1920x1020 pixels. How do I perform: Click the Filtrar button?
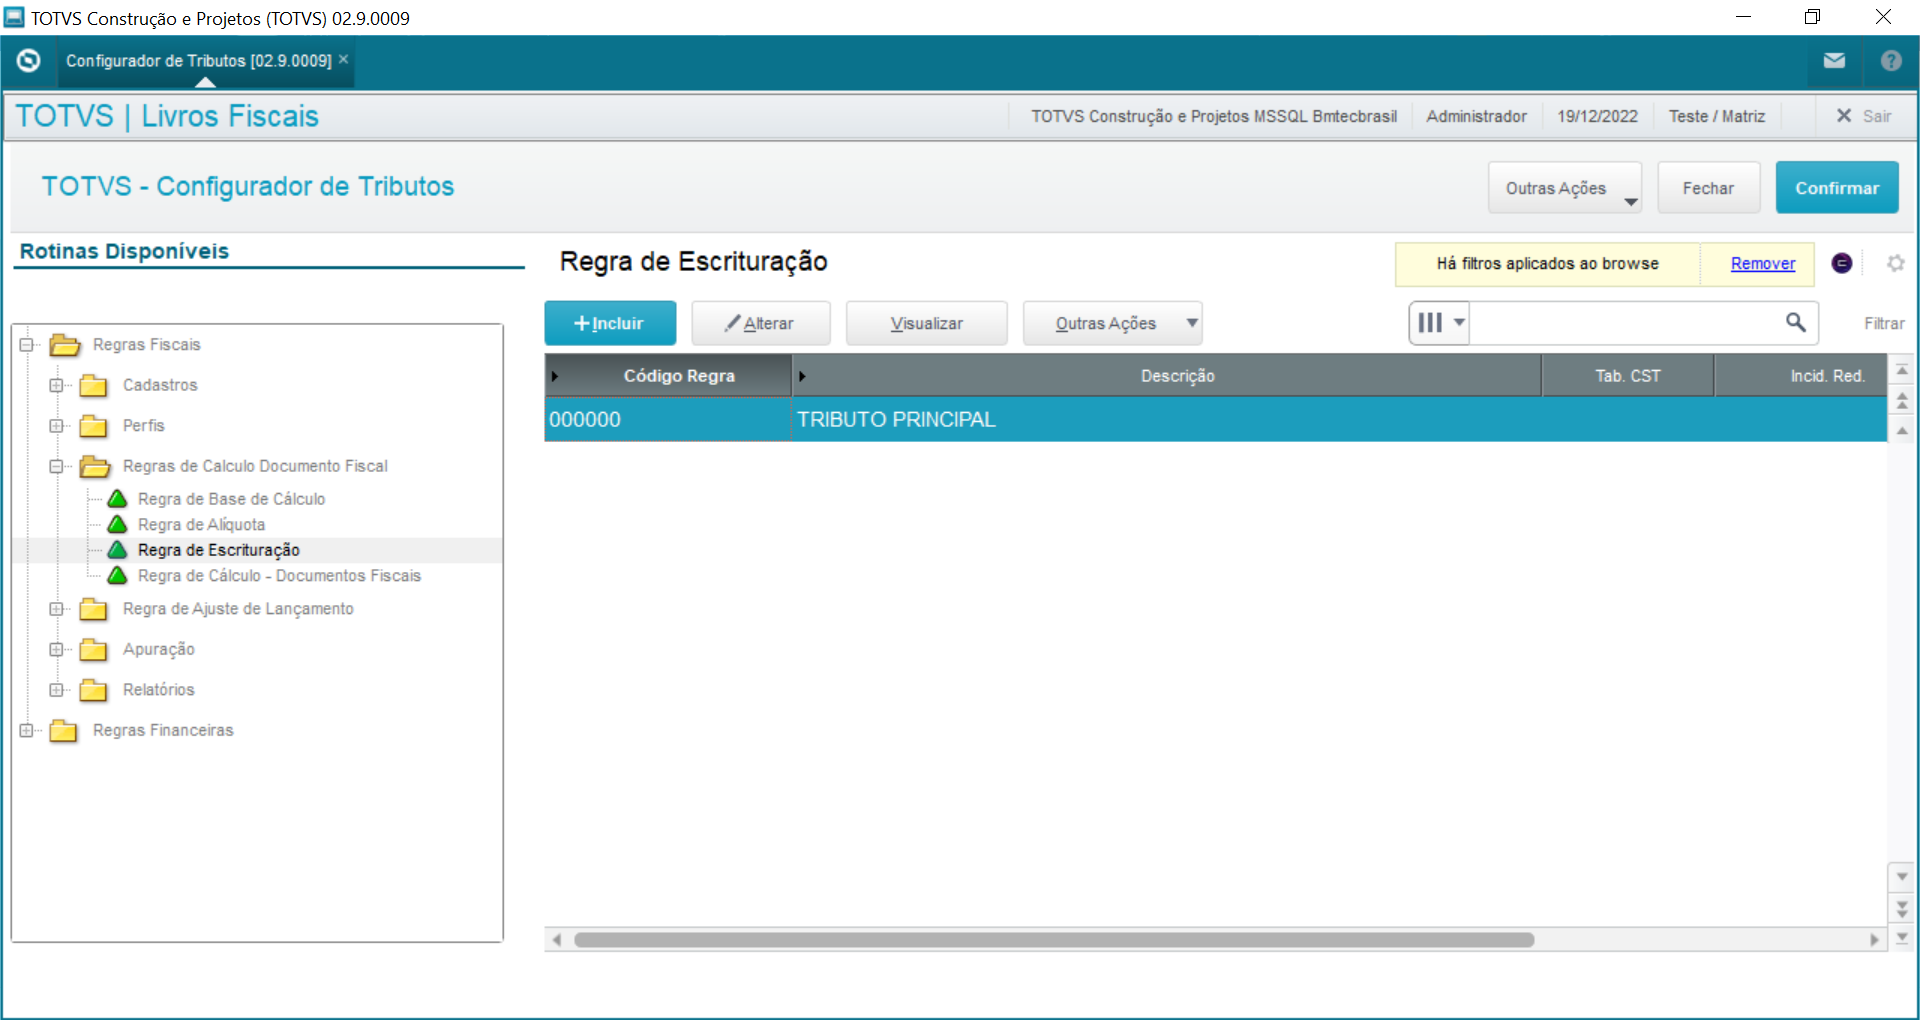pos(1883,323)
